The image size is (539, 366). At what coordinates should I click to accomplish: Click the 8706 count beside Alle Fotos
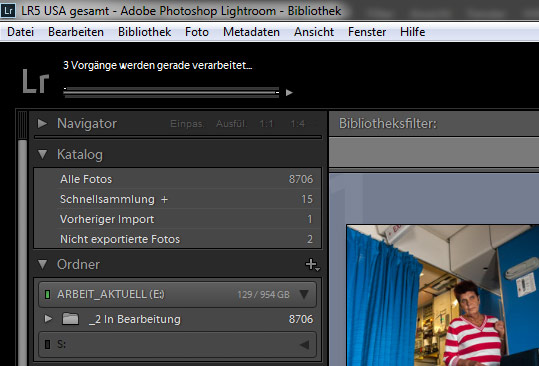301,179
